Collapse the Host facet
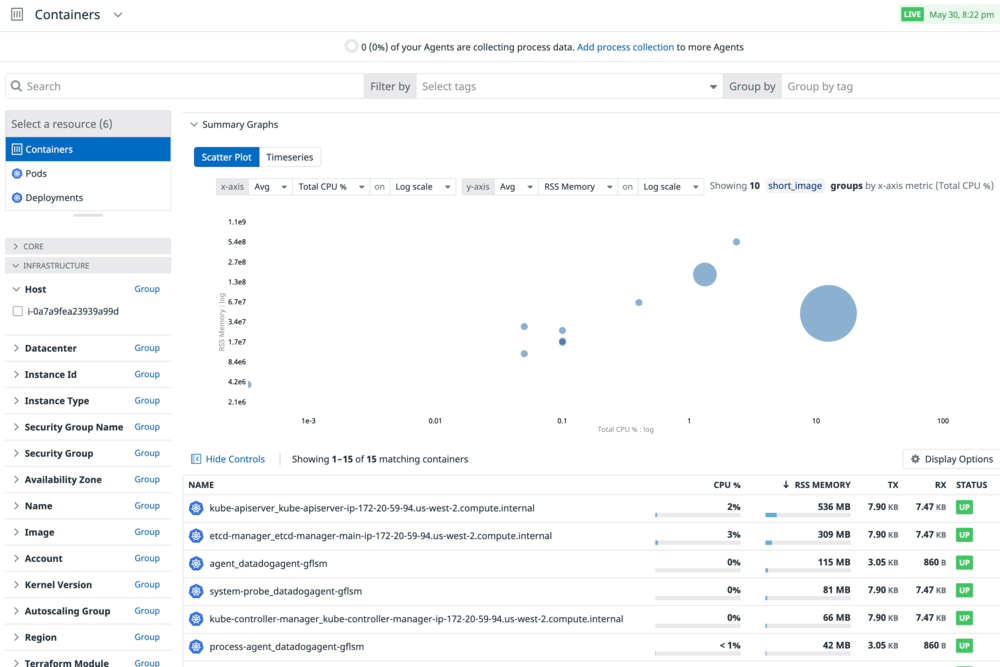Image resolution: width=1000 pixels, height=667 pixels. coord(17,290)
